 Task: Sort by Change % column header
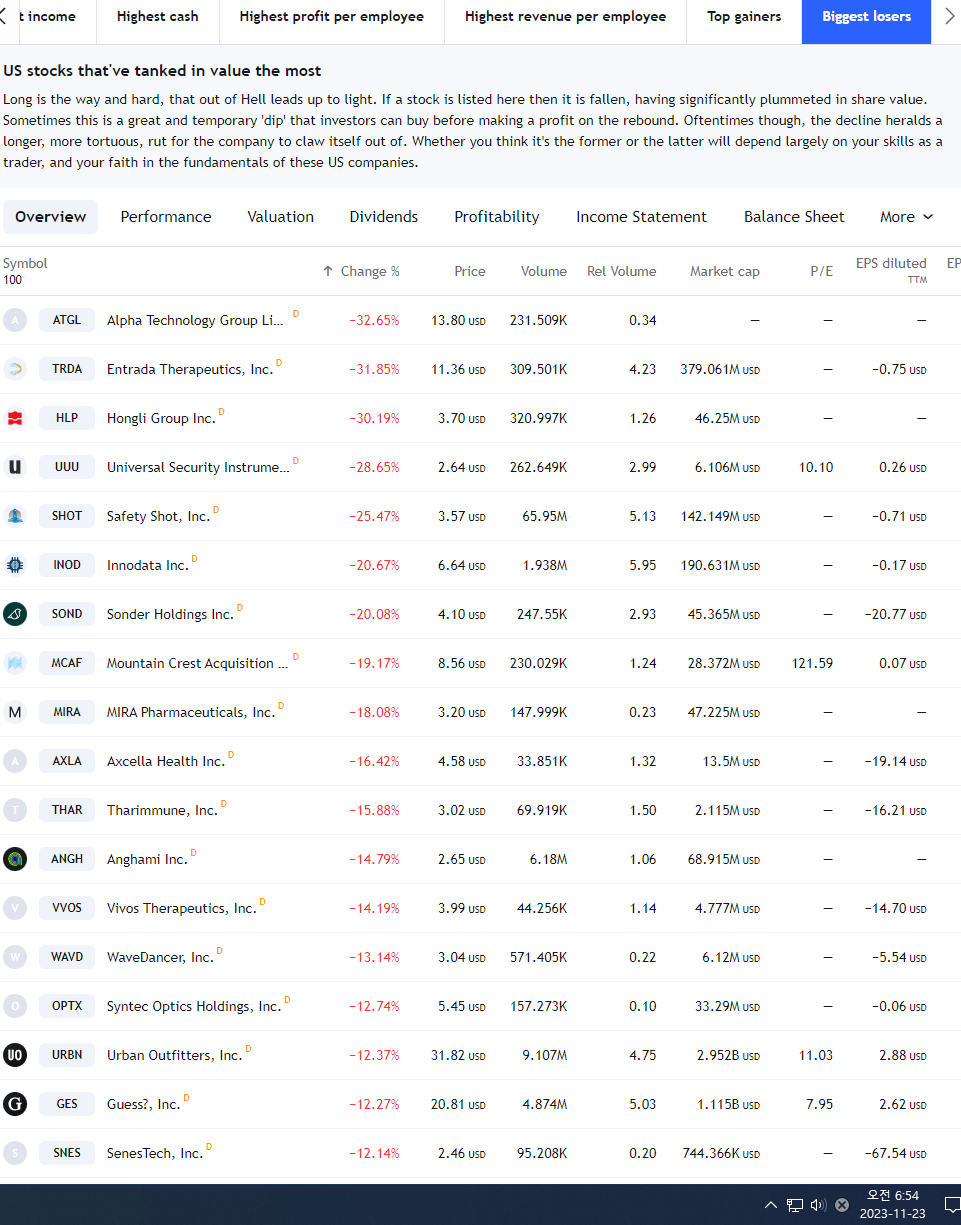pos(361,271)
